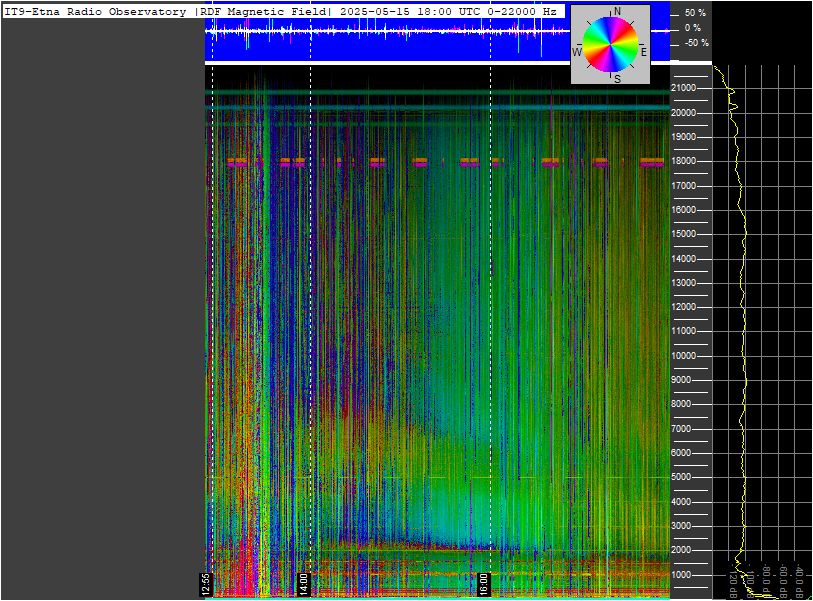This screenshot has width=813, height=601.
Task: Select the 12:55 time marker
Action: coord(206,584)
